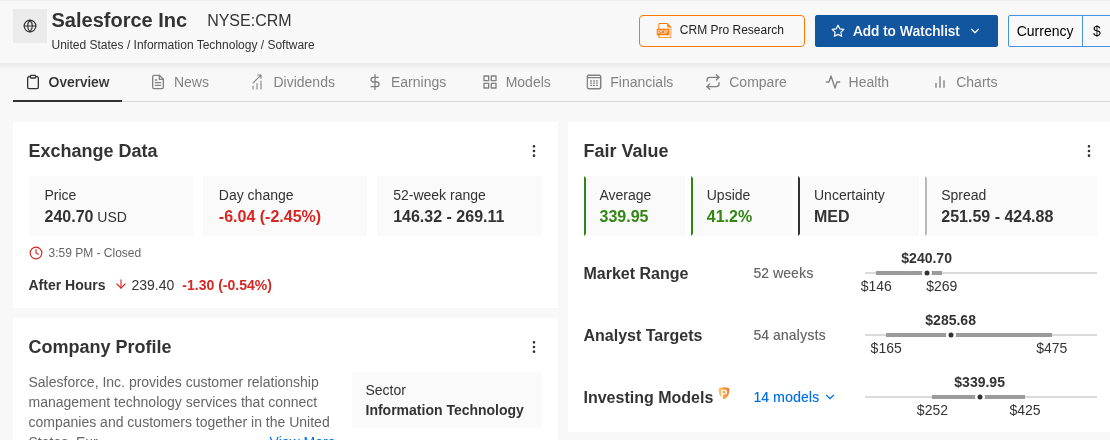
Task: Click the Price 240.70 USD card
Action: tap(110, 206)
